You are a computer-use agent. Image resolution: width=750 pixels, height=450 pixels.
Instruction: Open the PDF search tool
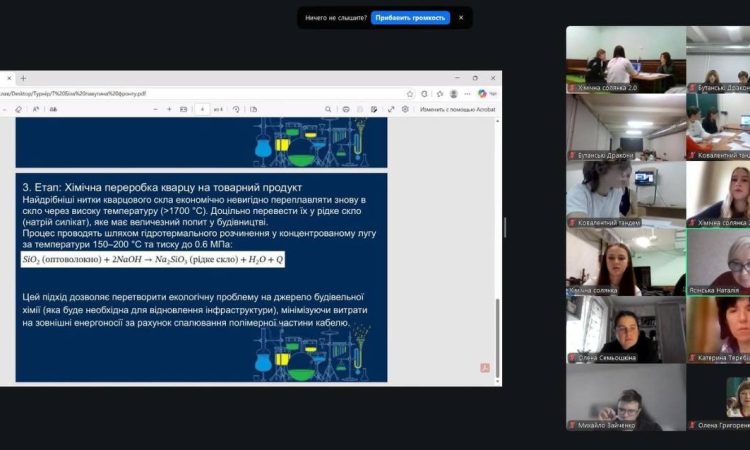pyautogui.click(x=328, y=110)
